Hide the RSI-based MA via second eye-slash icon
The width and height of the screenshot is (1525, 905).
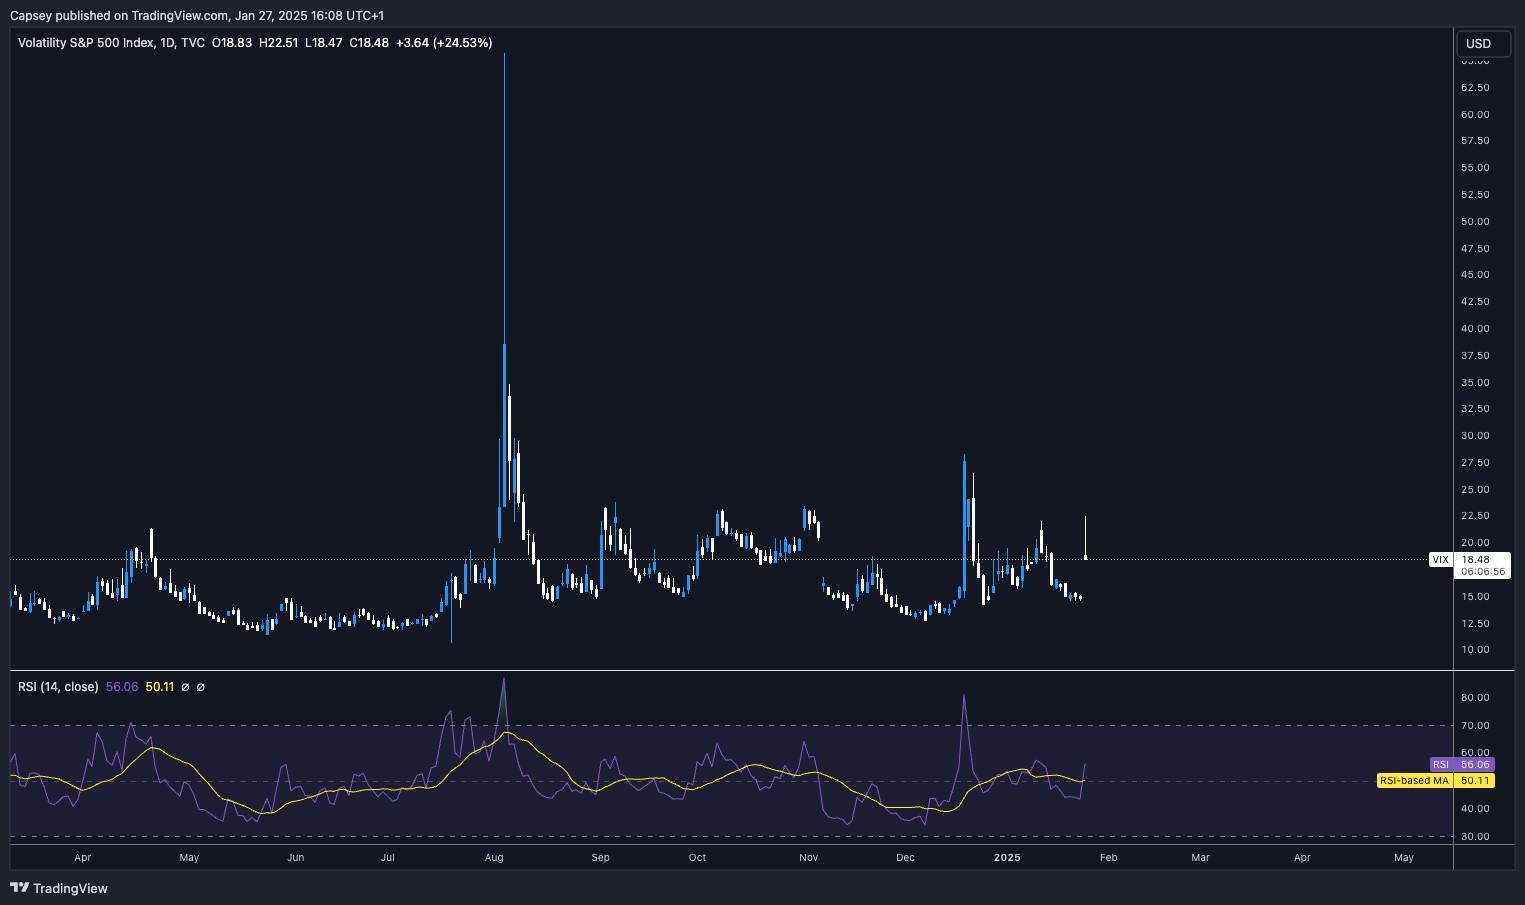[200, 687]
